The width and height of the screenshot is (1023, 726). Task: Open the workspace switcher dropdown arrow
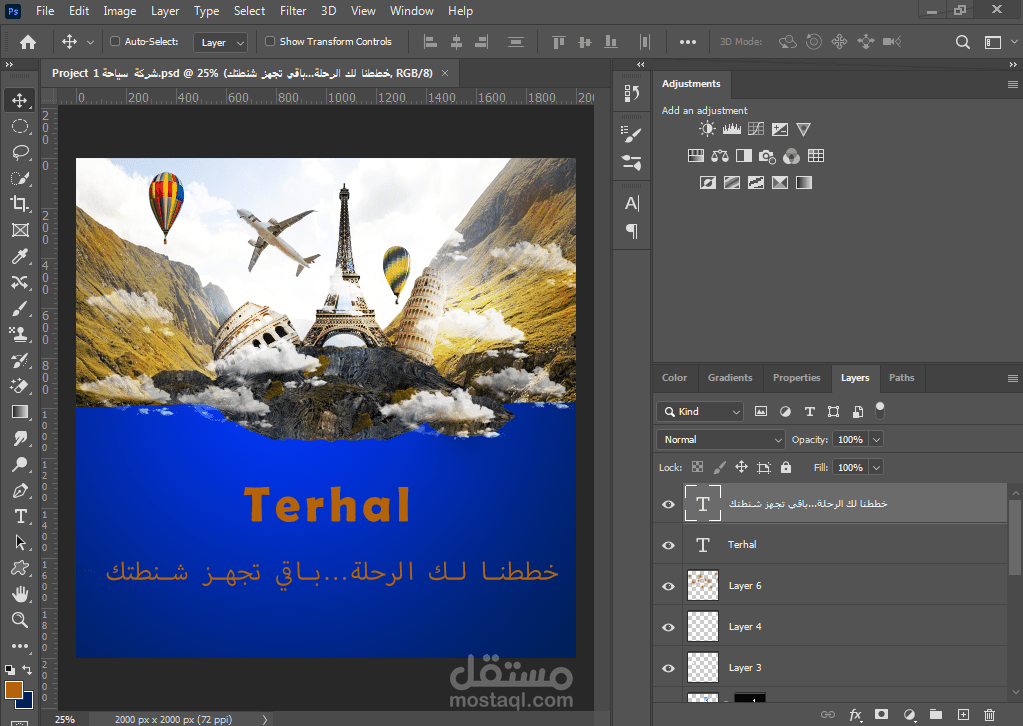pyautogui.click(x=1013, y=42)
